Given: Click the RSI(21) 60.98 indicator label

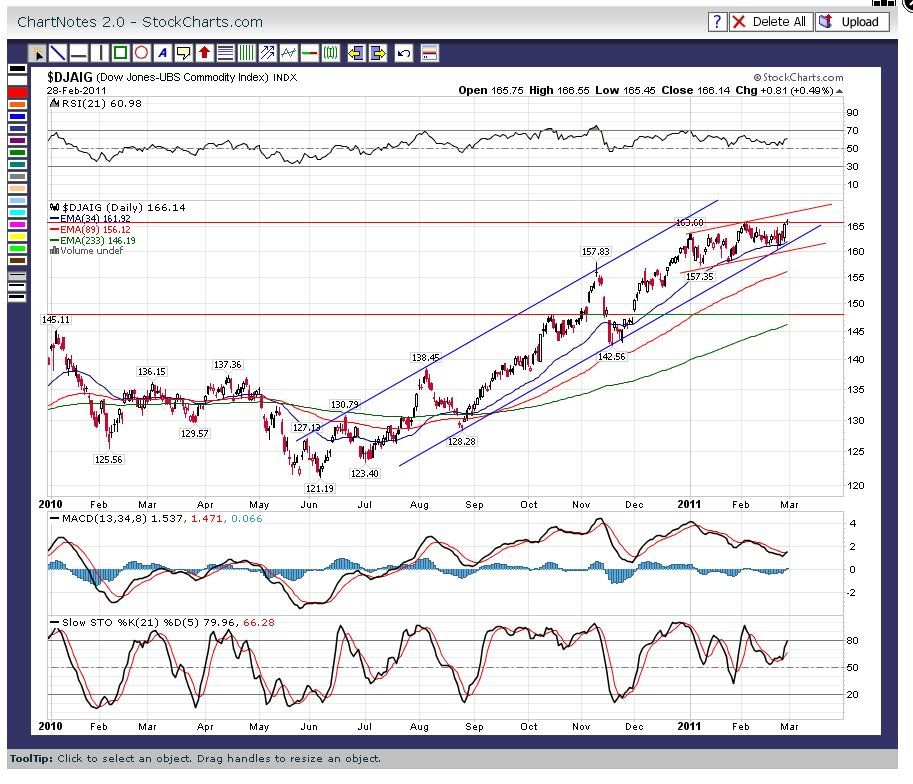Looking at the screenshot, I should (96, 104).
